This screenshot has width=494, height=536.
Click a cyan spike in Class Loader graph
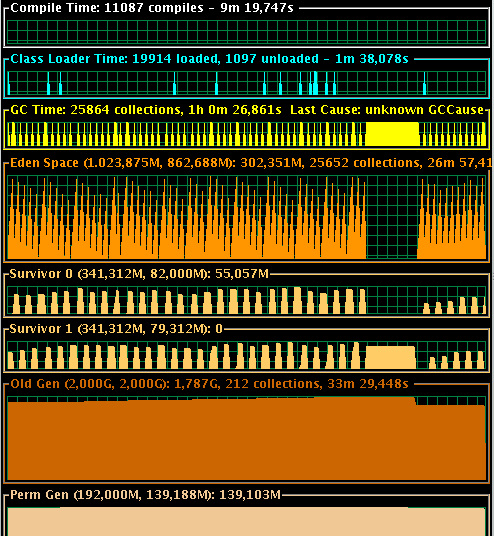tap(216, 83)
